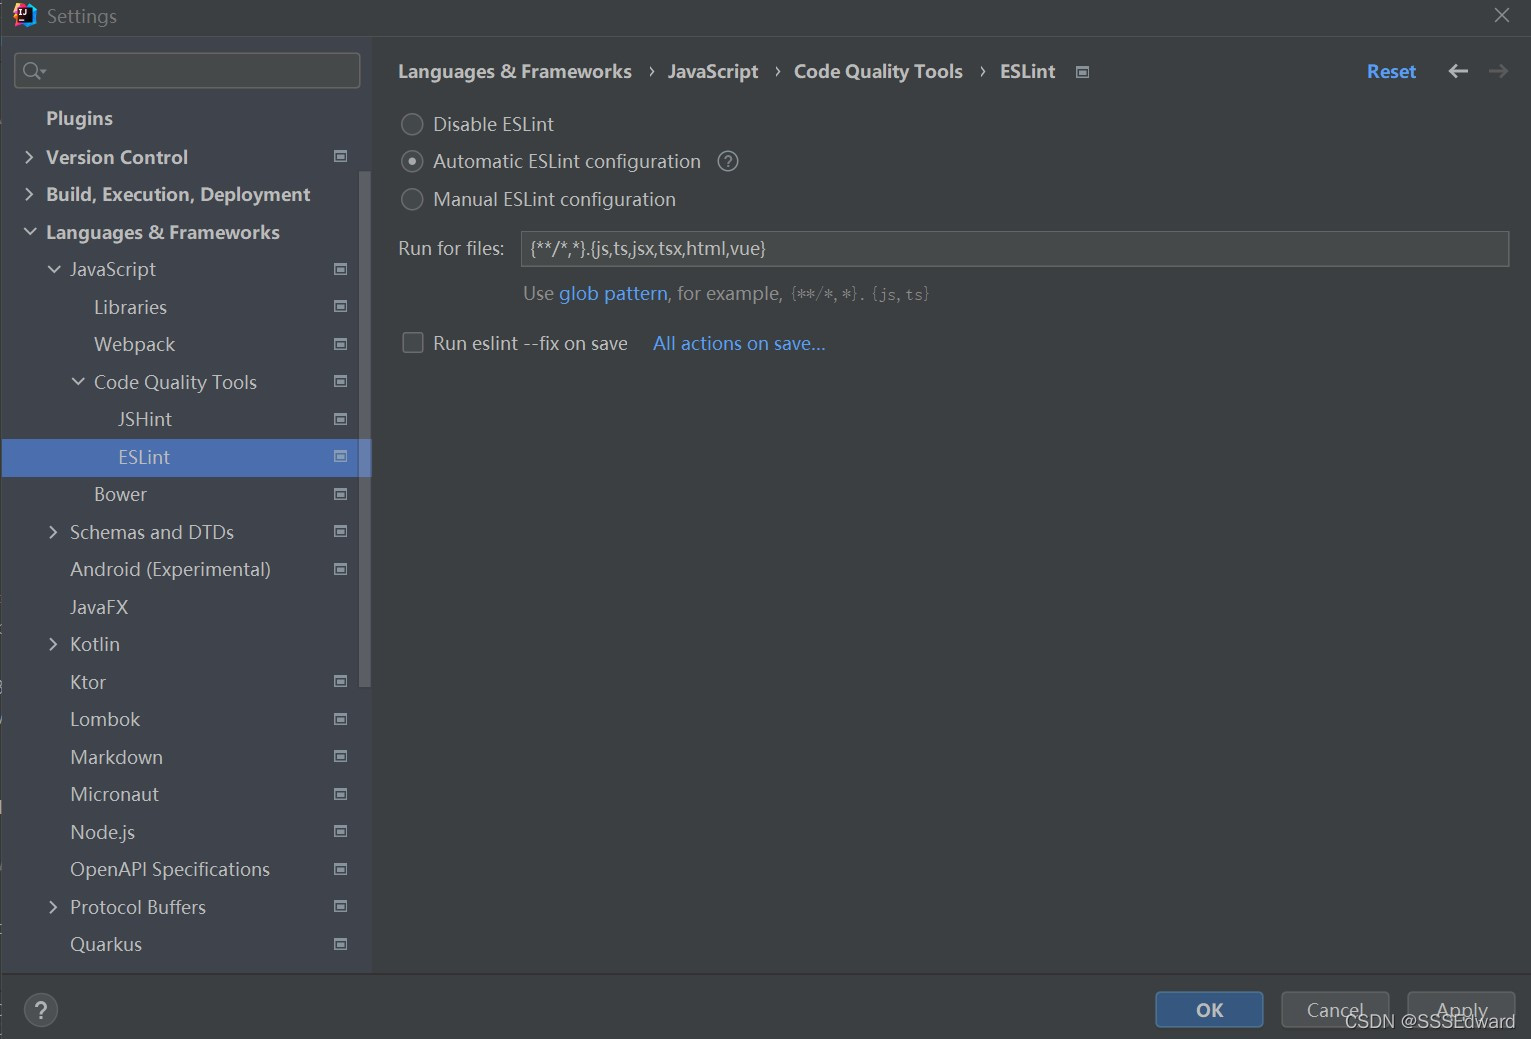
Task: Click the Cancel button
Action: click(1335, 1010)
